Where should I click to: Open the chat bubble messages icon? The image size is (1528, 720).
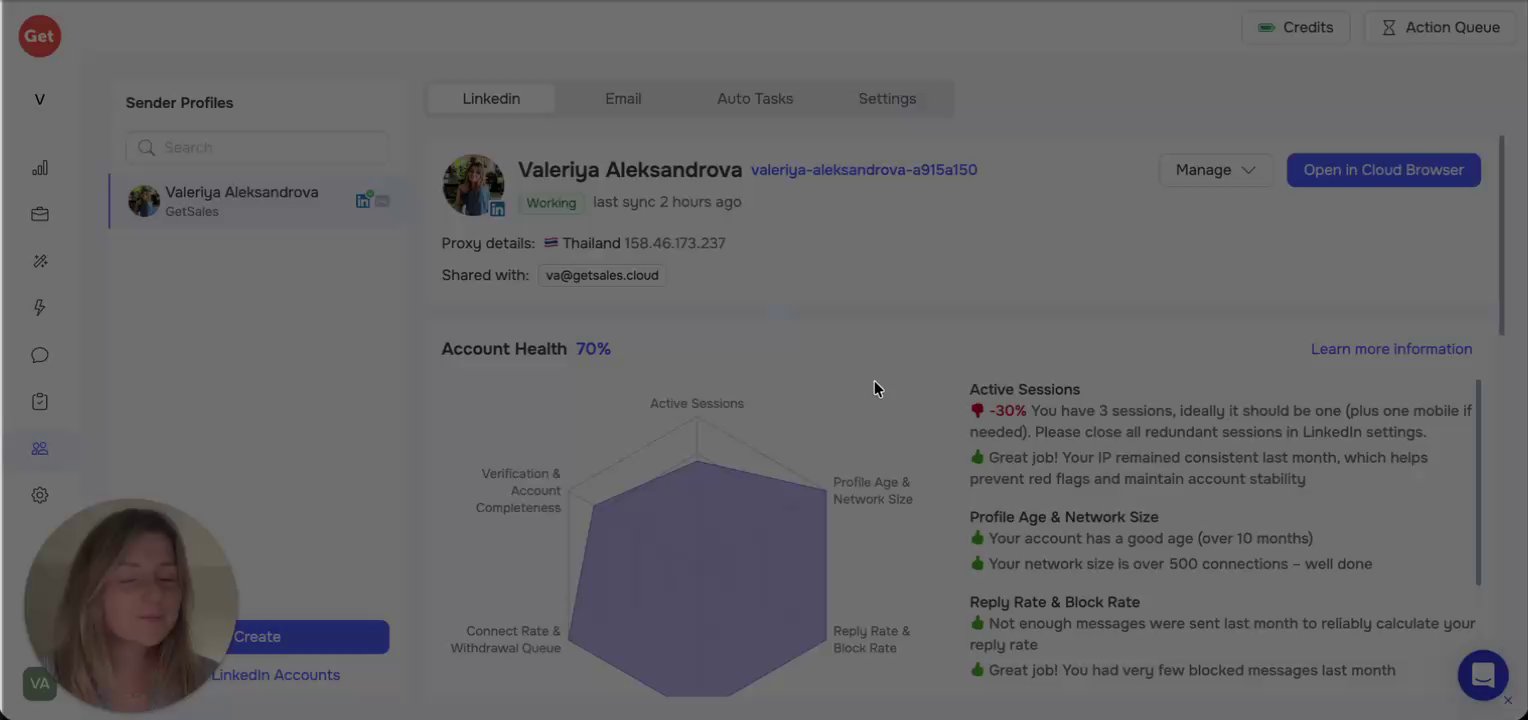coord(40,355)
